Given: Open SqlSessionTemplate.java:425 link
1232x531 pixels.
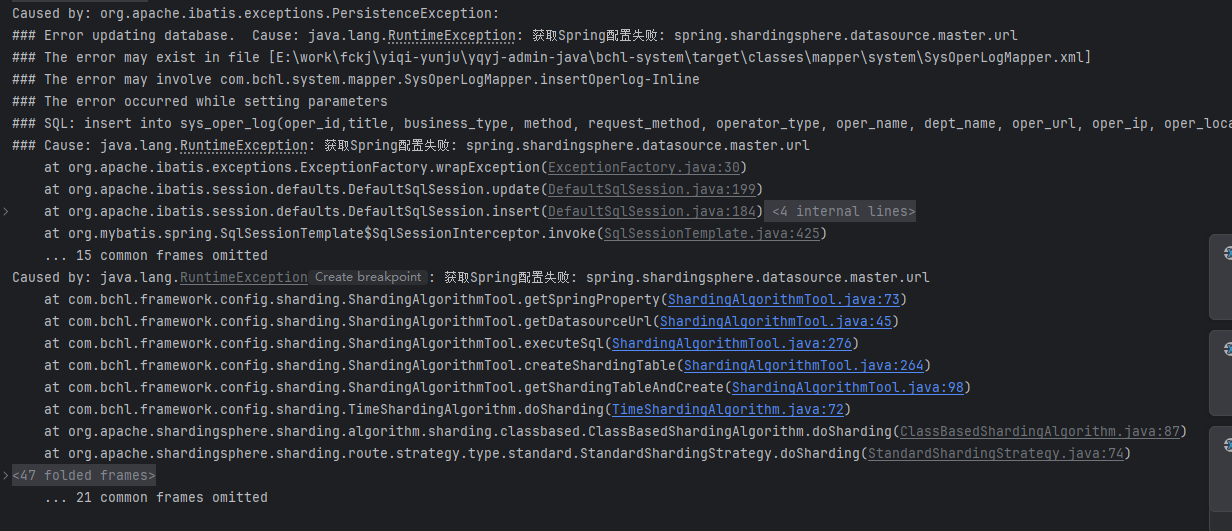Looking at the screenshot, I should click(711, 233).
